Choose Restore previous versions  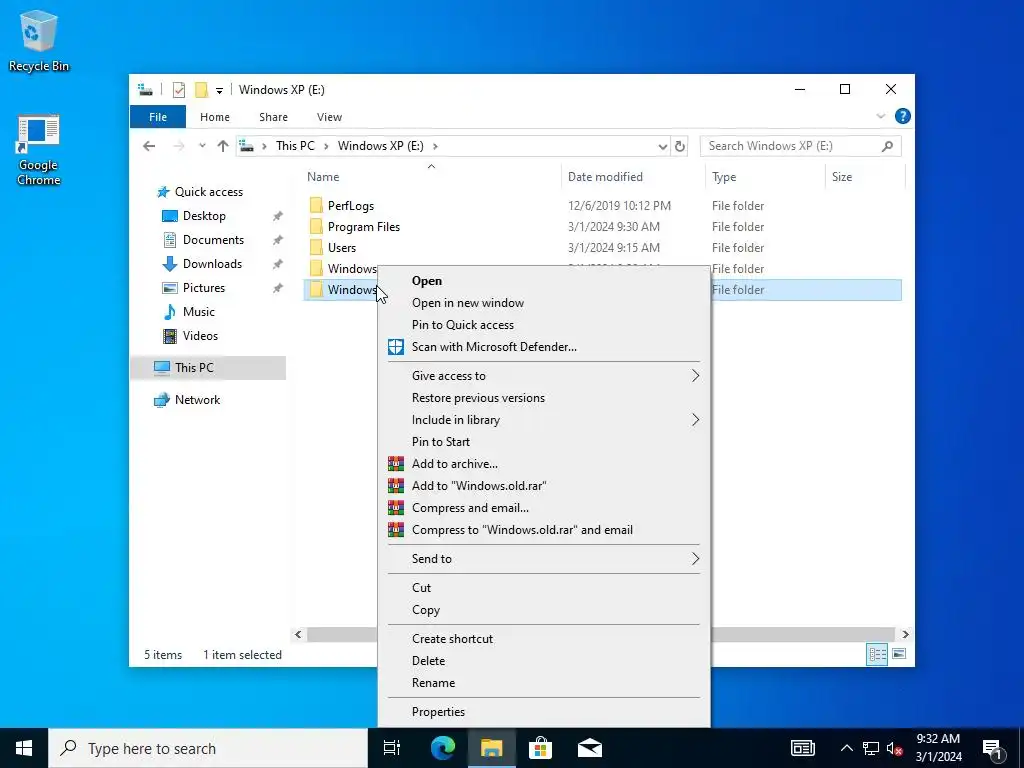(x=543, y=398)
